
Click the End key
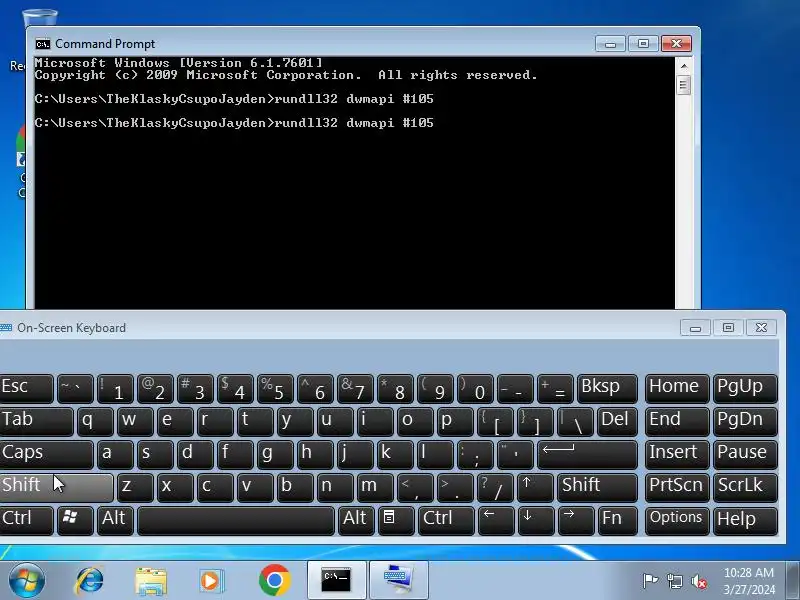[x=677, y=421]
